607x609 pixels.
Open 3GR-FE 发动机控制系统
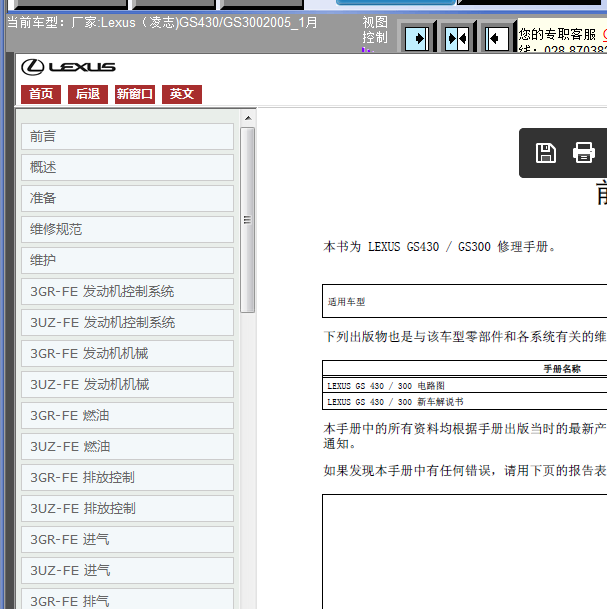click(x=127, y=291)
